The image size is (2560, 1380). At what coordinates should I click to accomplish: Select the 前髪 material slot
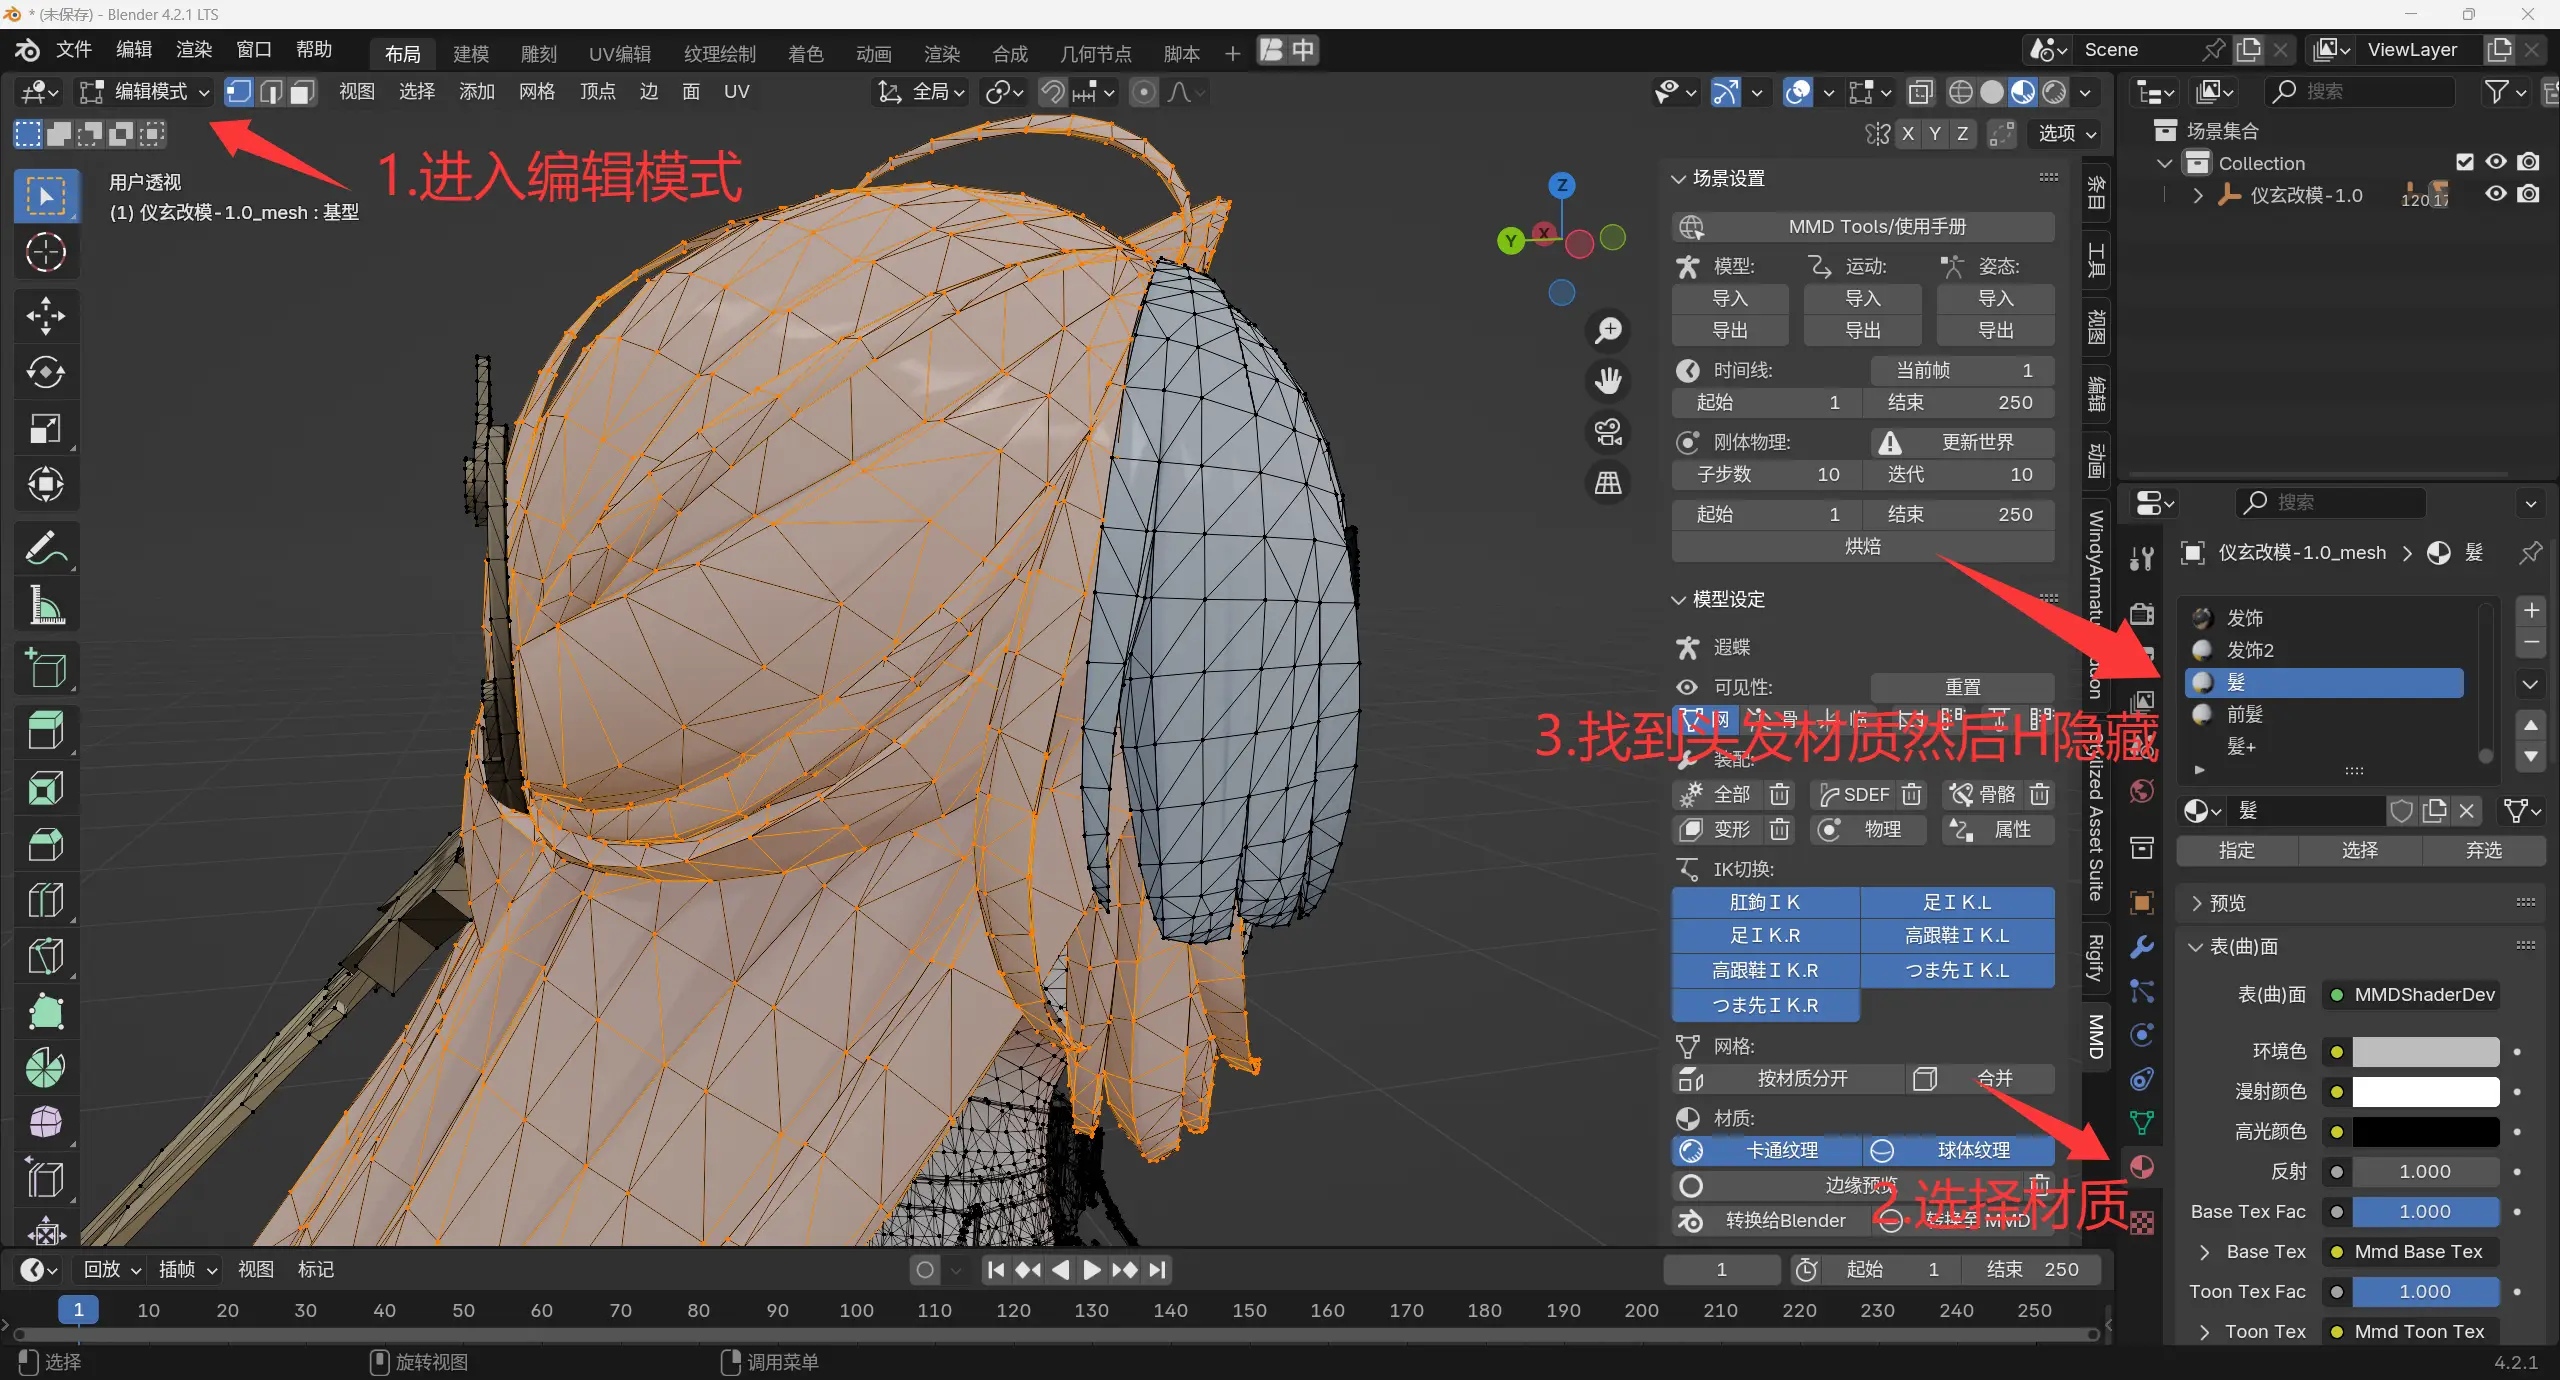tap(2244, 714)
